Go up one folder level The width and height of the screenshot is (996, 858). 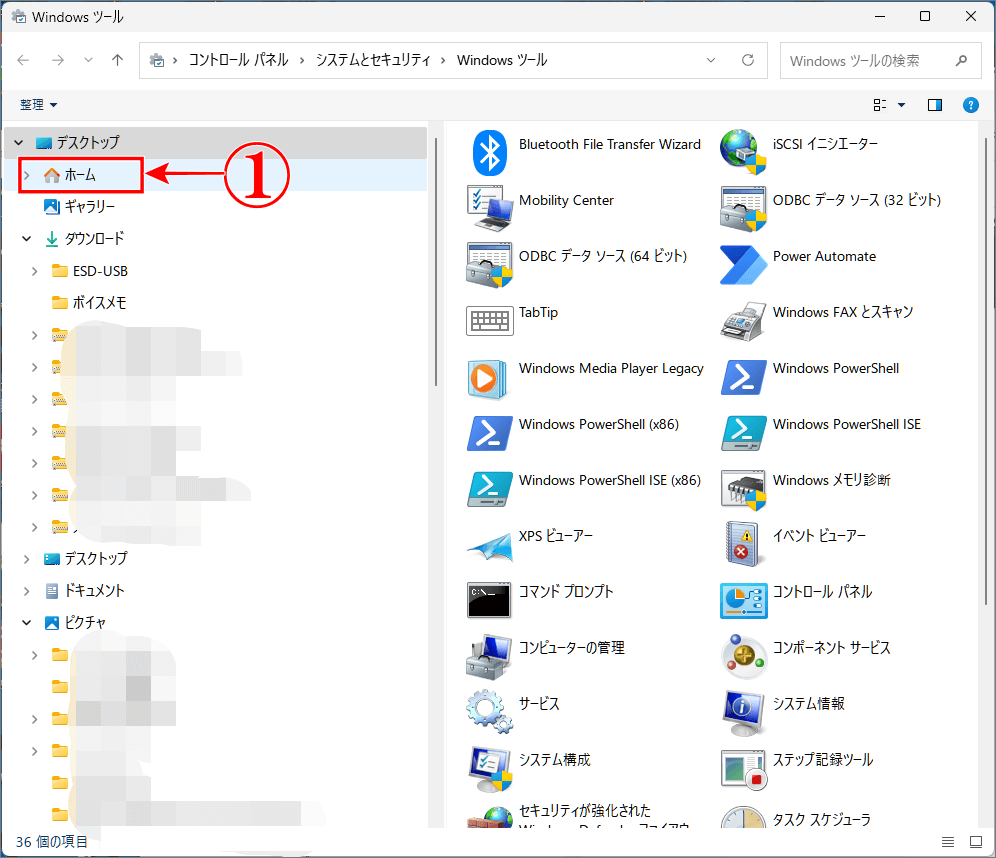pos(118,60)
